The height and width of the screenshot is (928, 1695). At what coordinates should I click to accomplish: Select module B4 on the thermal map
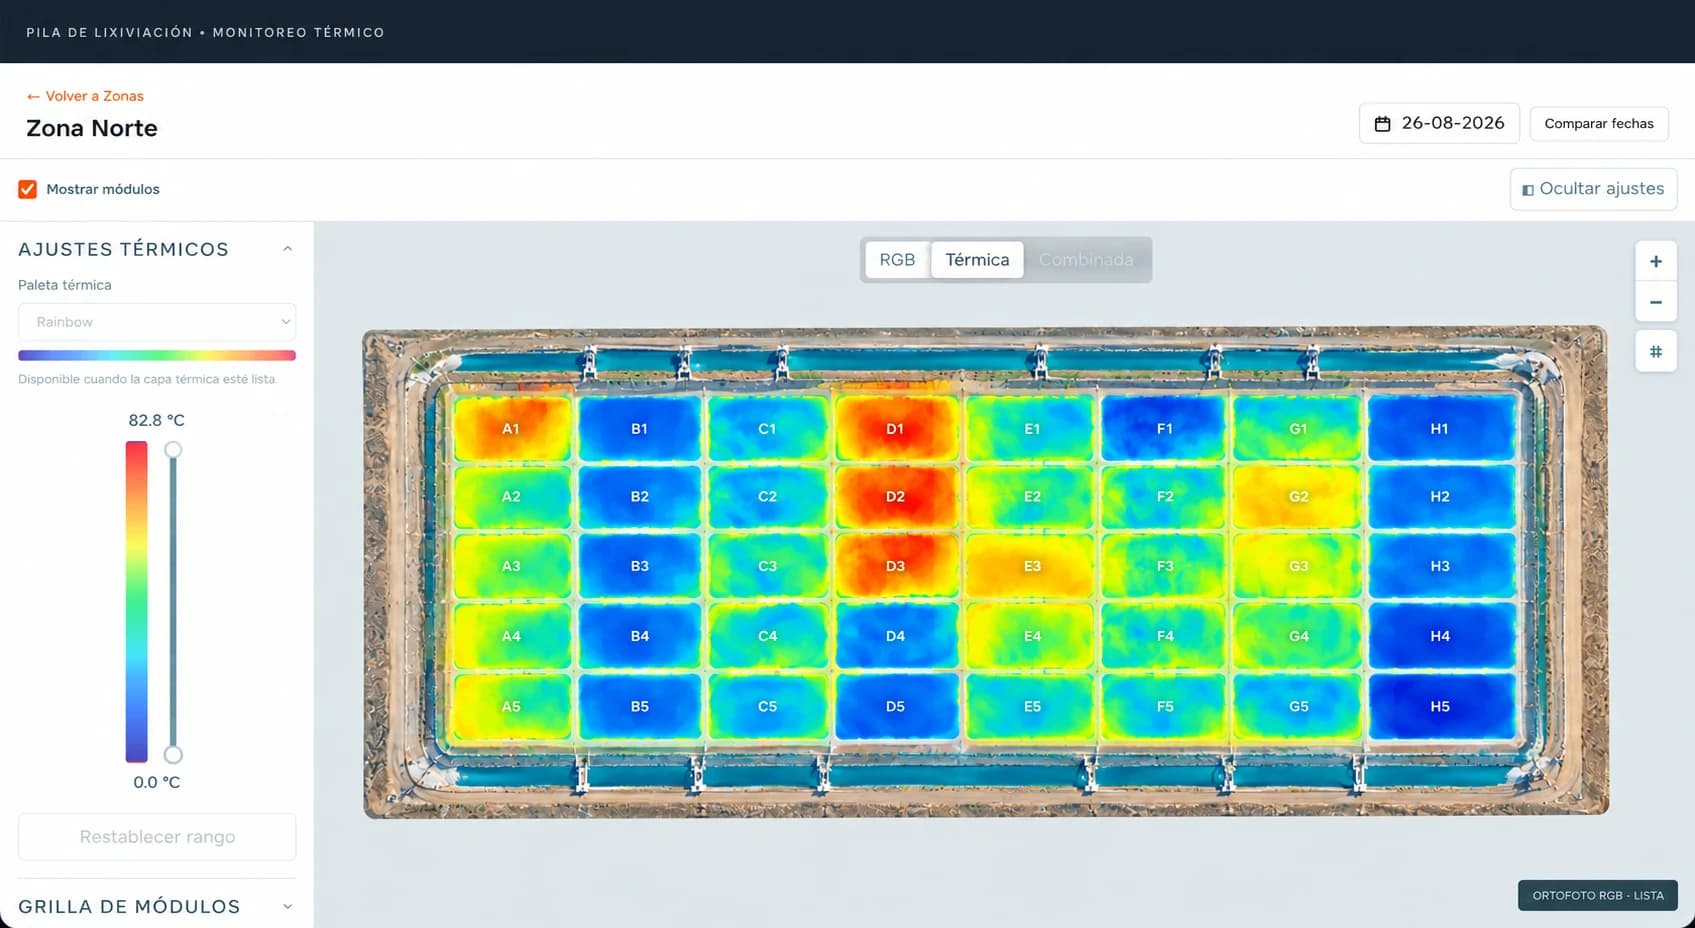click(x=640, y=636)
